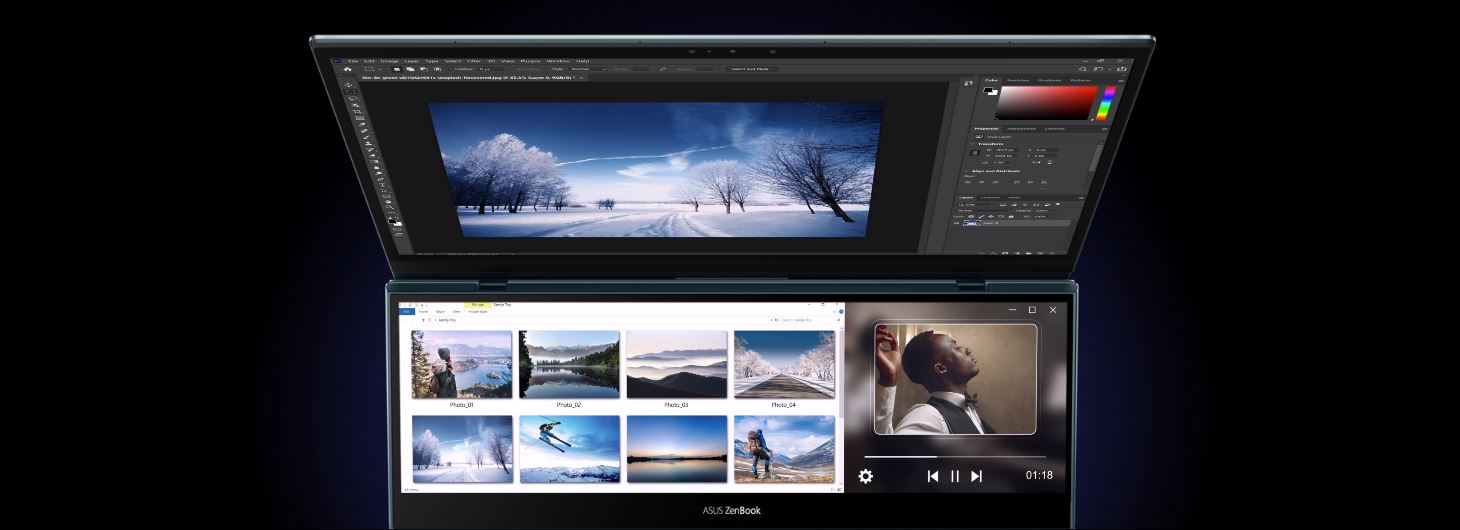Maximize the media player window
Image resolution: width=1460 pixels, height=530 pixels.
[x=1032, y=310]
